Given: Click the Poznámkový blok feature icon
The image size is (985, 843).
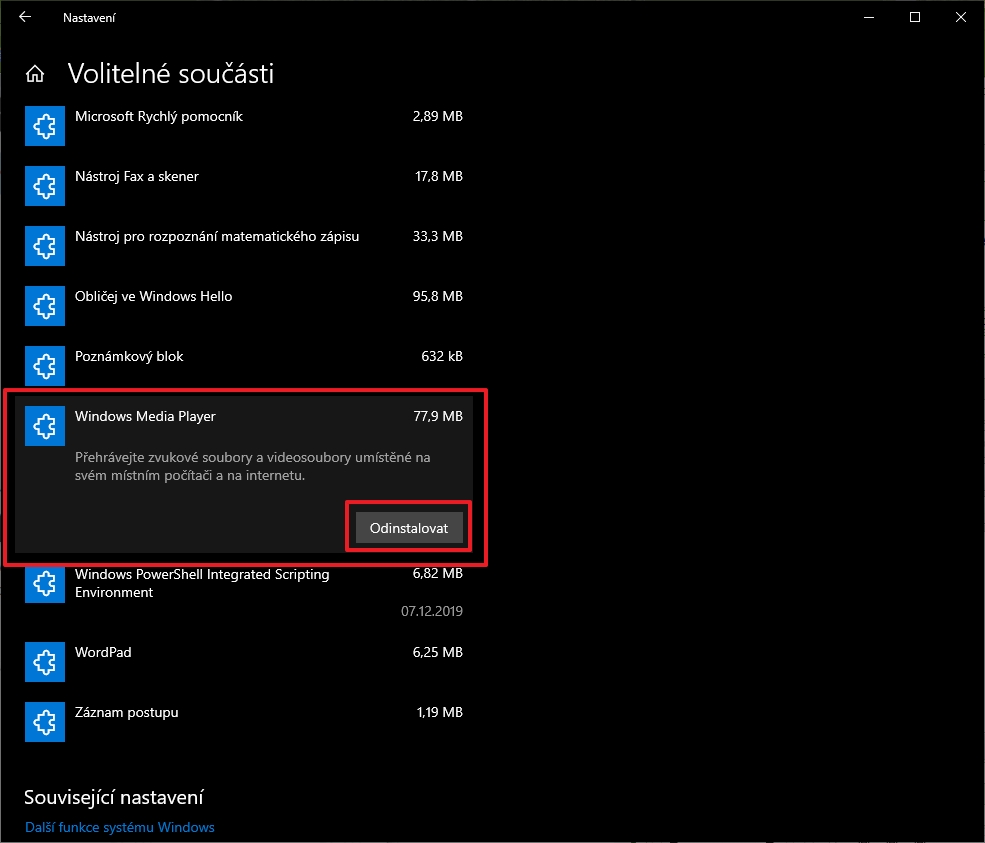Looking at the screenshot, I should coord(45,366).
